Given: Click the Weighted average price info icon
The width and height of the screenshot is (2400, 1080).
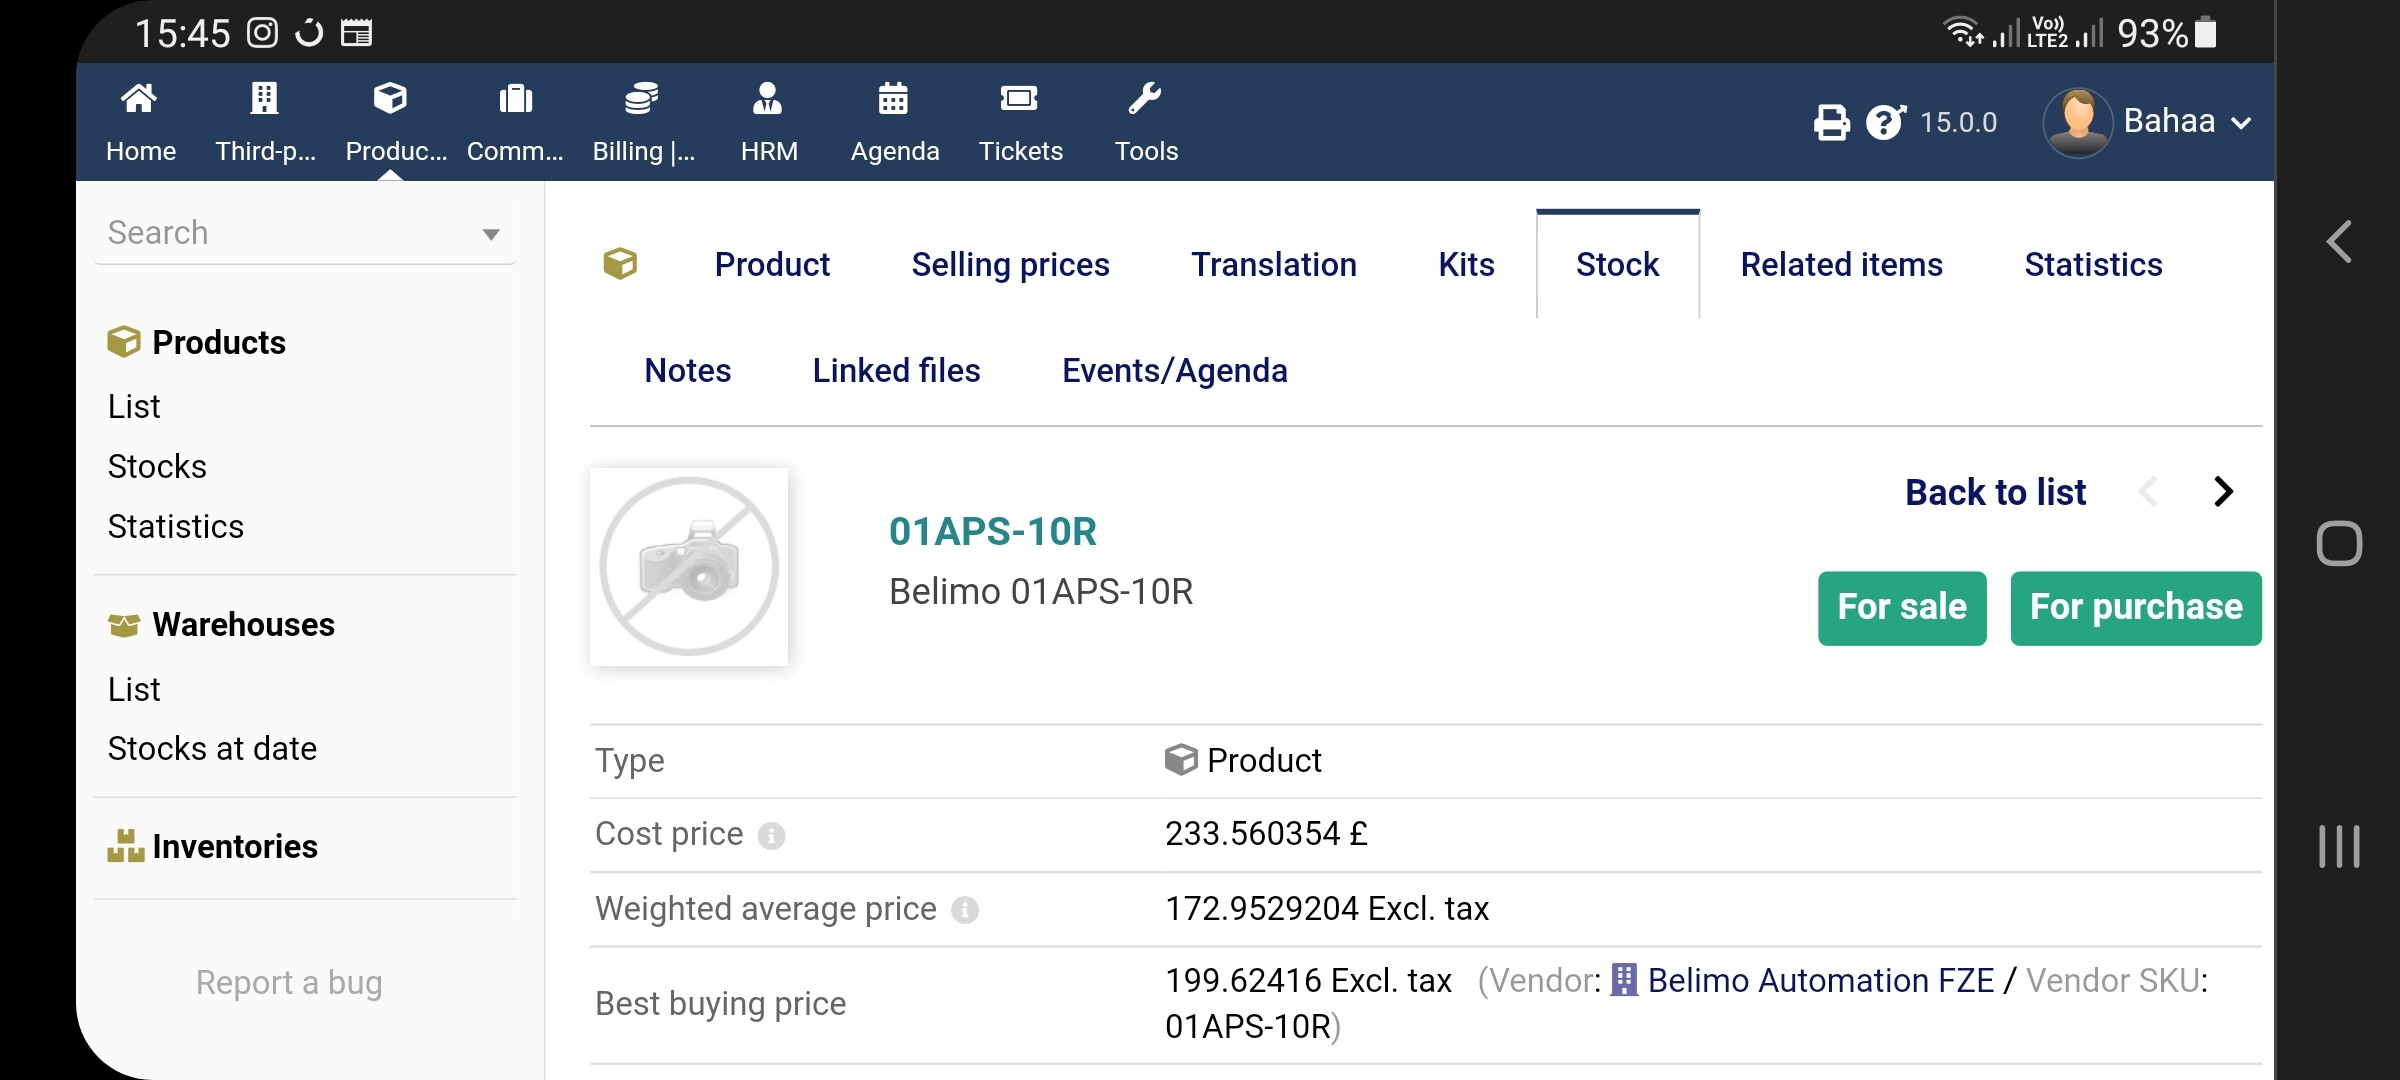Looking at the screenshot, I should pos(965,910).
